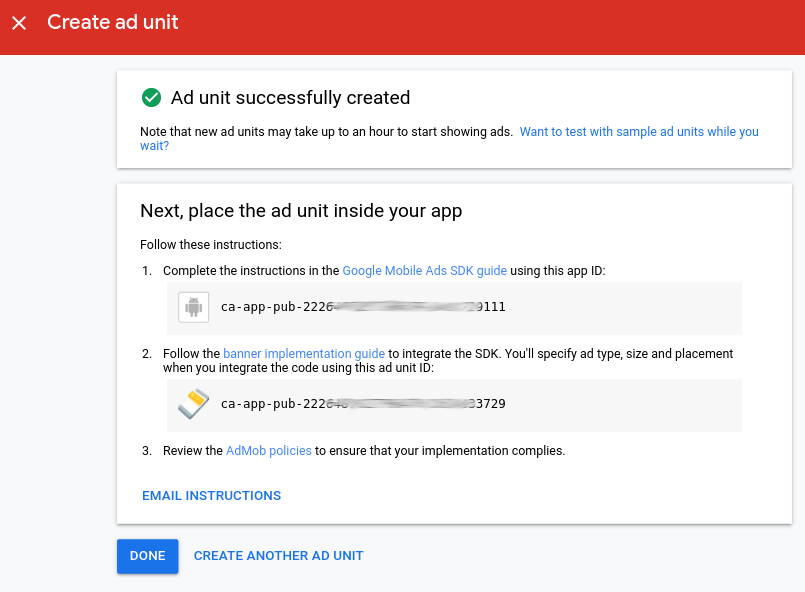The height and width of the screenshot is (592, 805).
Task: Click the 'Ad unit successfully created' heading
Action: click(x=291, y=98)
